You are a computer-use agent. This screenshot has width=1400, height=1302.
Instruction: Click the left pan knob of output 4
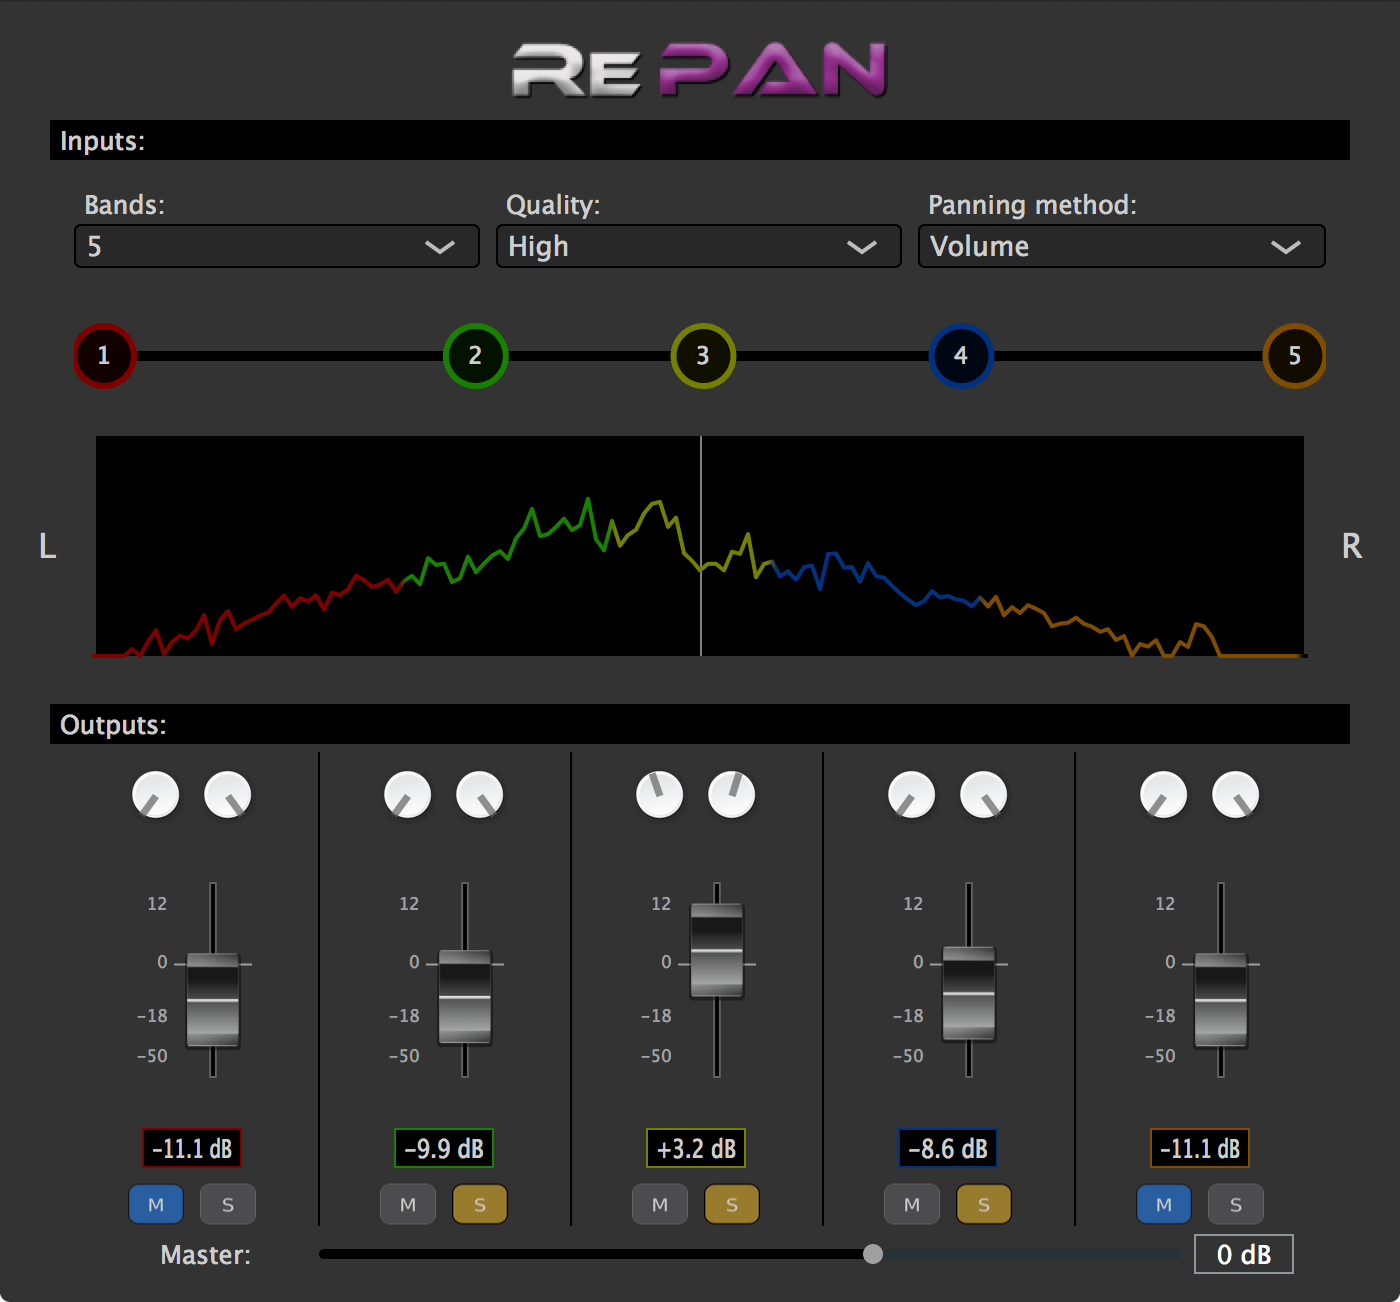pyautogui.click(x=912, y=795)
